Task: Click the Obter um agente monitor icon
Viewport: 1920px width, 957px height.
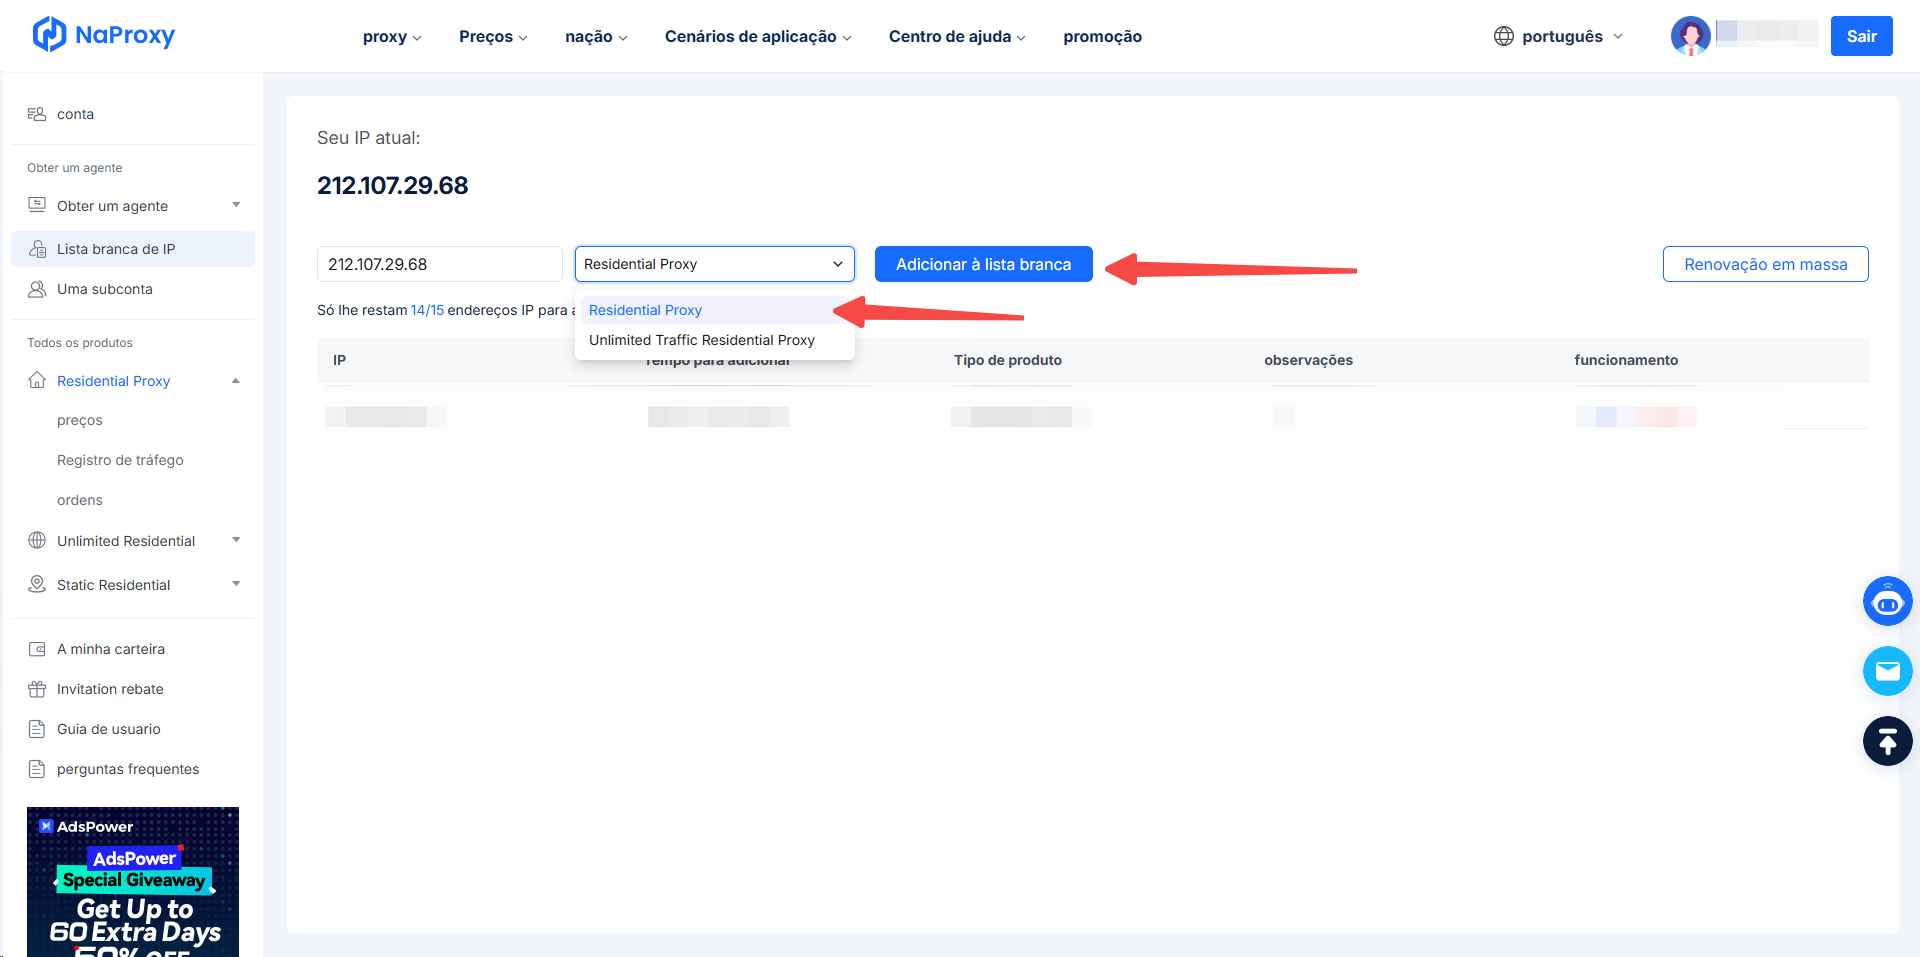Action: [37, 205]
